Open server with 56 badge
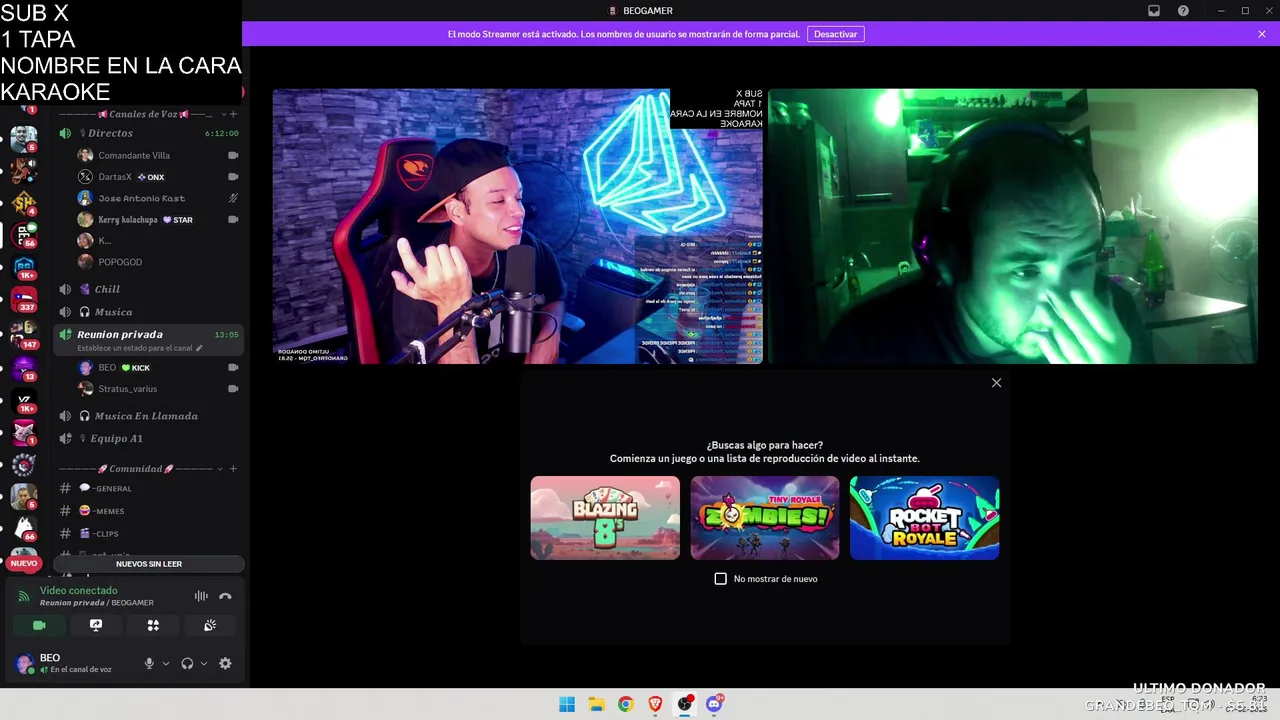This screenshot has width=1280, height=720. point(24,235)
